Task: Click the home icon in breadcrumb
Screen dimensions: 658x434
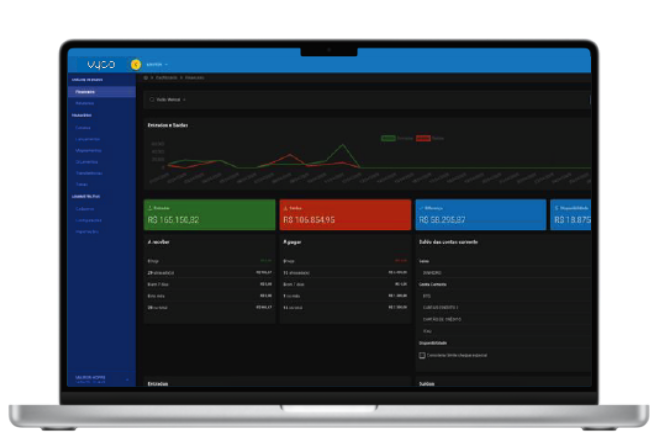Action: [x=146, y=78]
